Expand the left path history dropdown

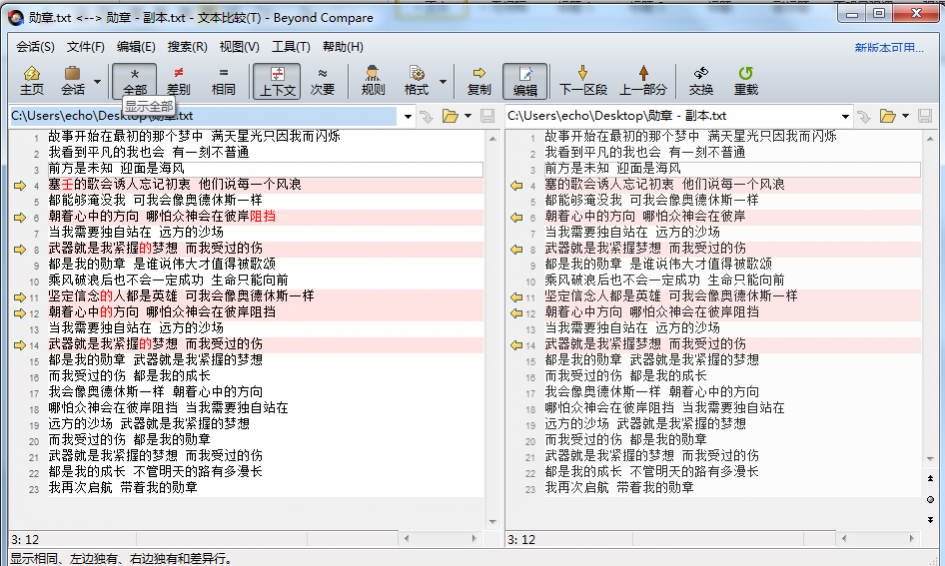pyautogui.click(x=408, y=116)
